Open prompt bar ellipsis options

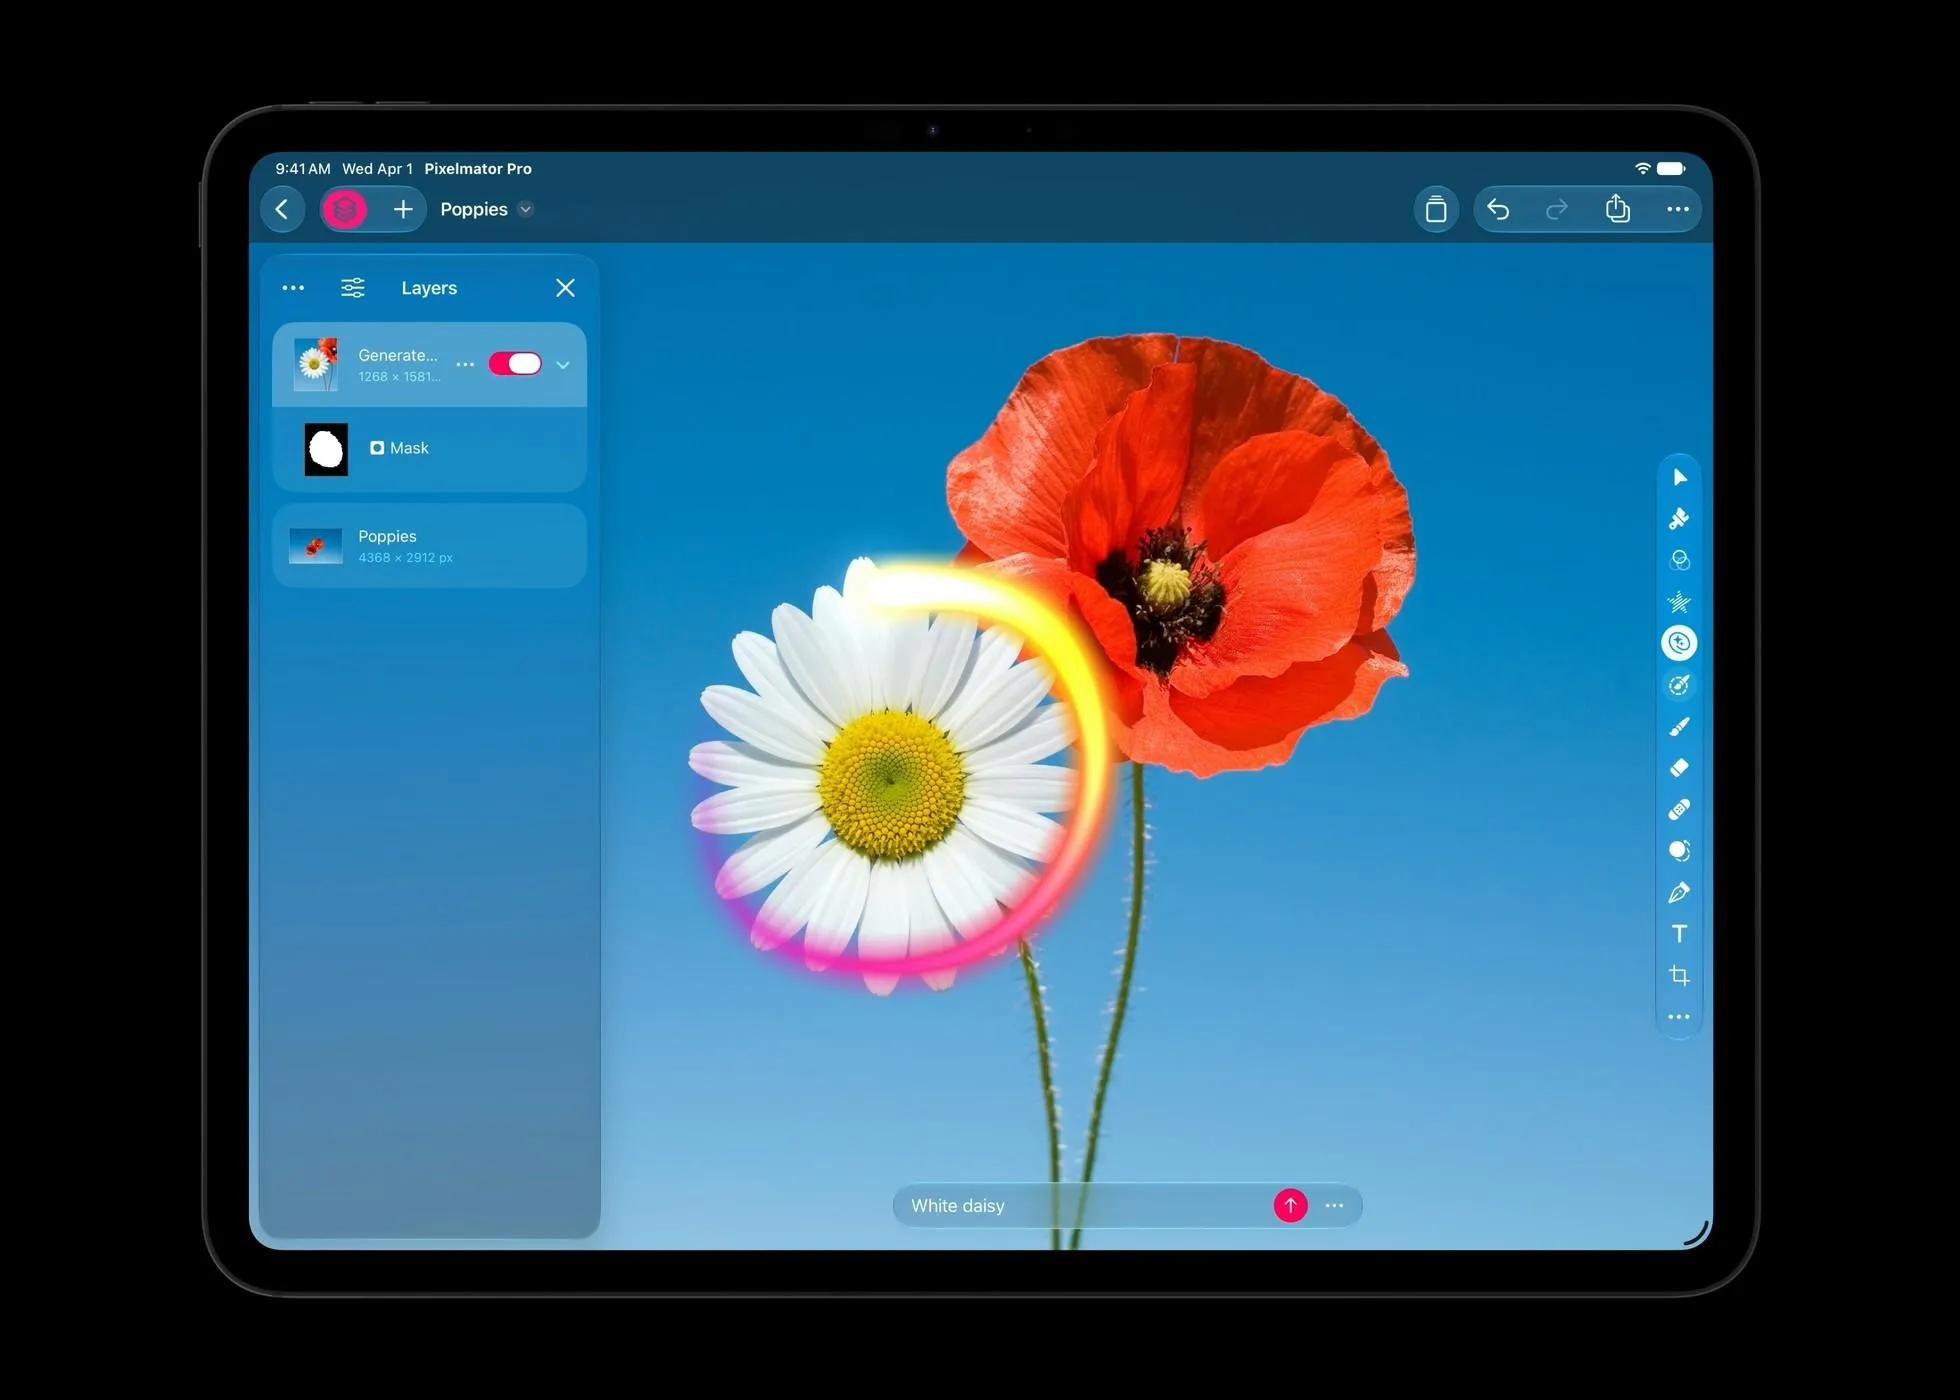(1334, 1206)
